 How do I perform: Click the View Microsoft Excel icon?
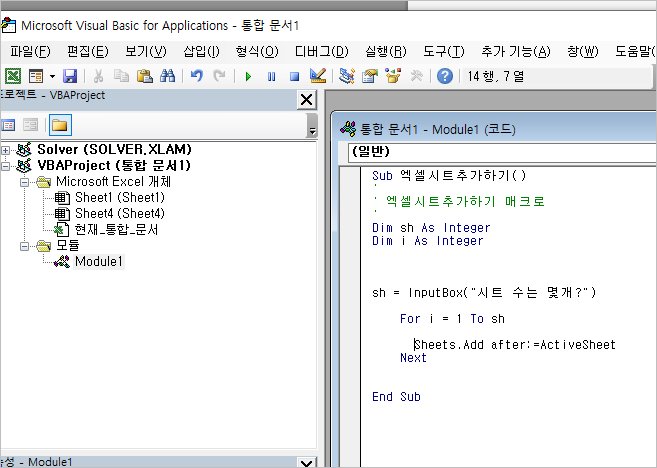14,76
